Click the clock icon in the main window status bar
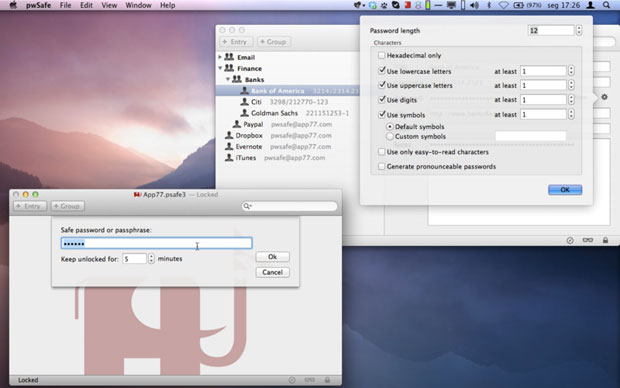This screenshot has width=620, height=388. (x=570, y=240)
